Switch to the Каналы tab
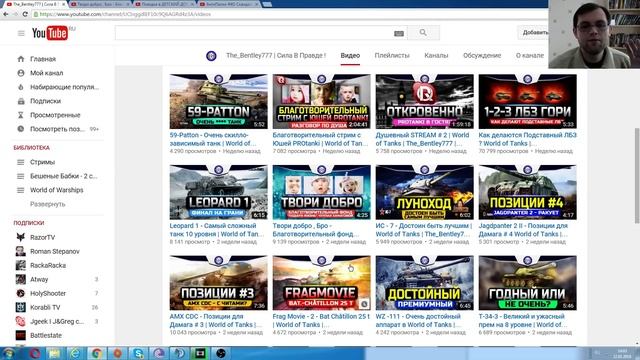Screen dimensions: 640x360 point(436,56)
